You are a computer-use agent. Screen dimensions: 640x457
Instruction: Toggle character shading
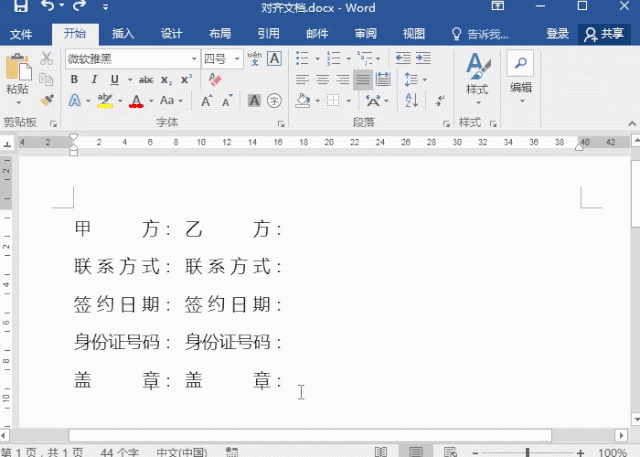coord(254,100)
